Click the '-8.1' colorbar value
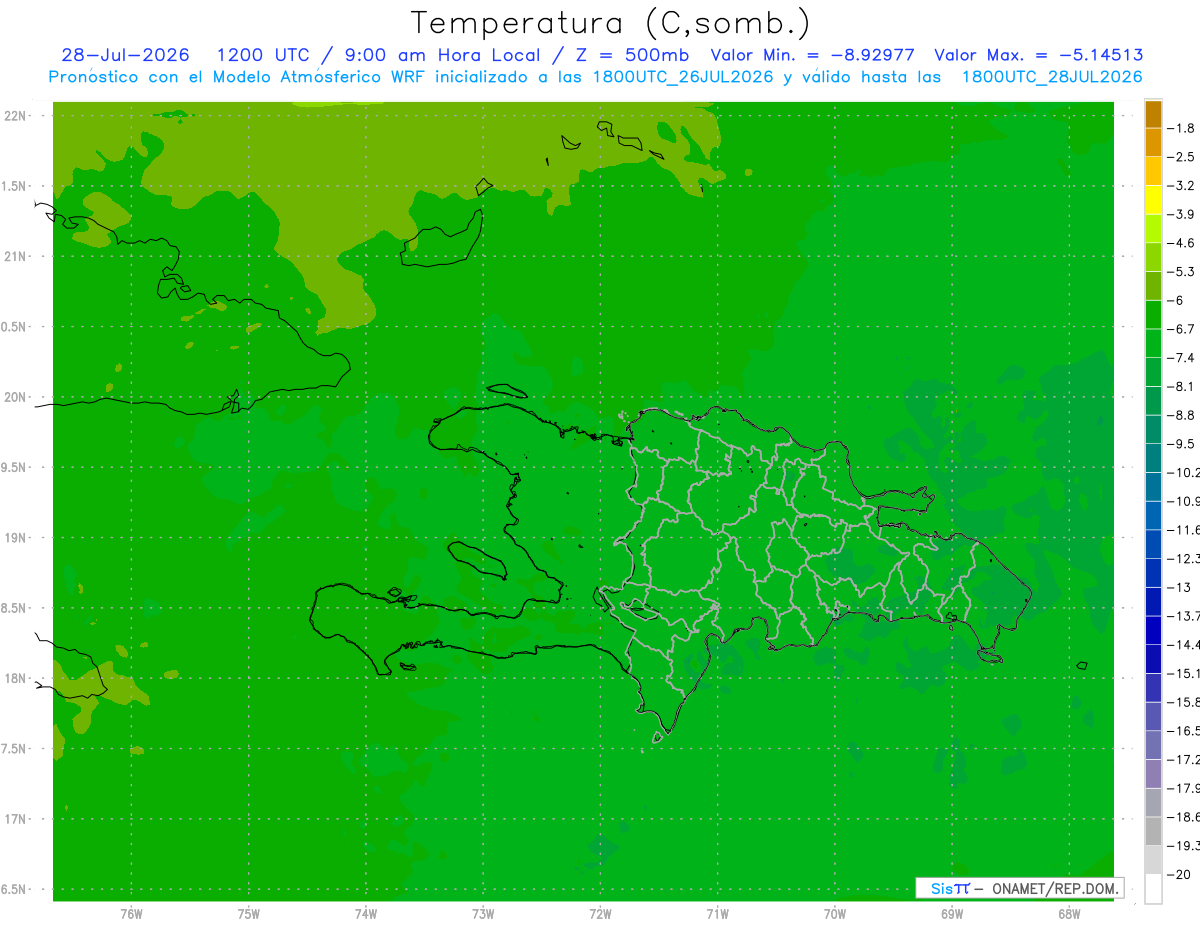Image resolution: width=1200 pixels, height=927 pixels. tap(1183, 386)
